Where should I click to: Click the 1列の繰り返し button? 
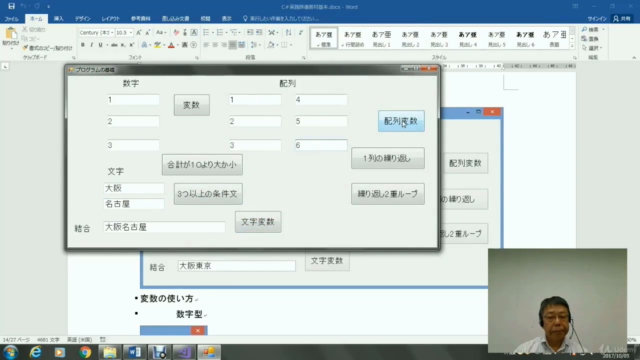click(x=388, y=158)
